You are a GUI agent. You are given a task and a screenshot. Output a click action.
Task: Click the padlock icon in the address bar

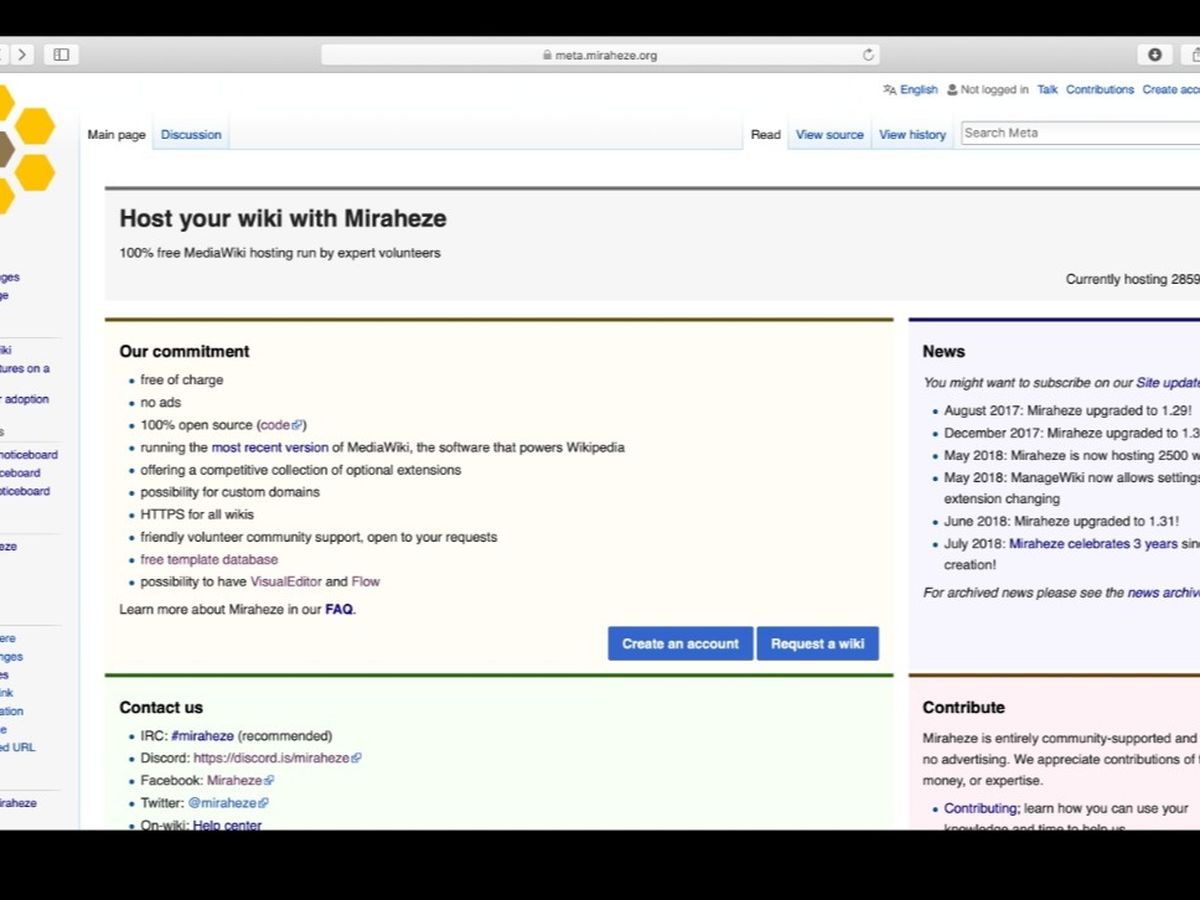pyautogui.click(x=547, y=56)
